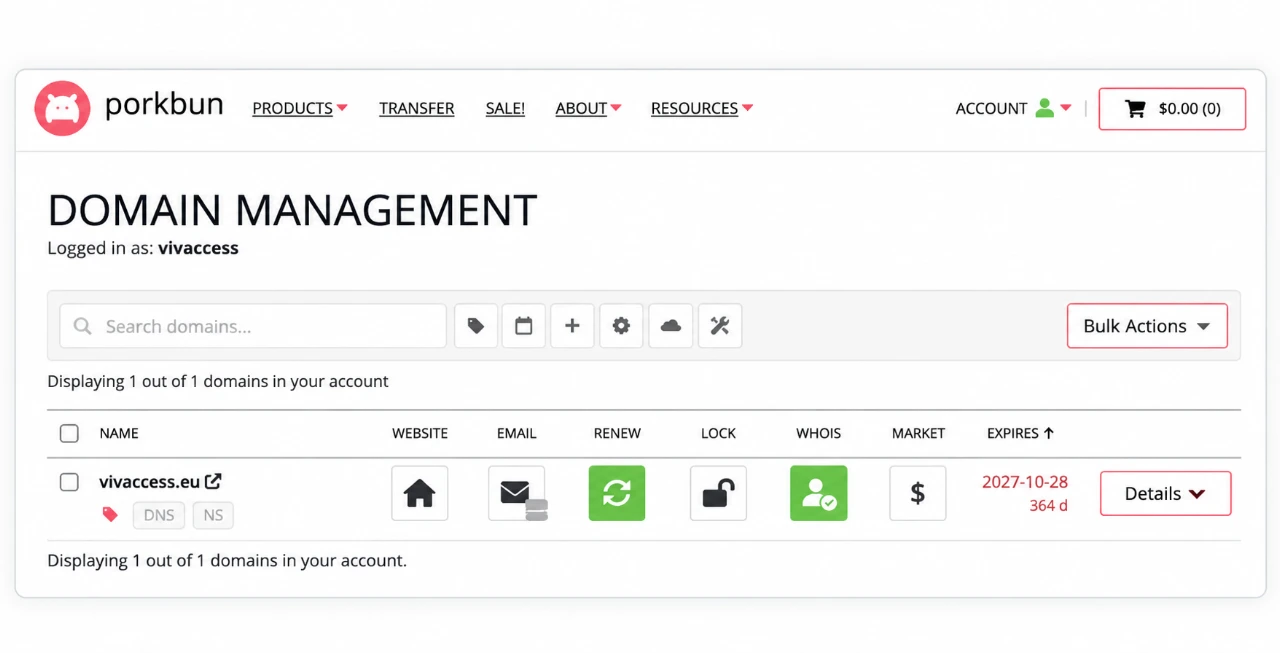Click the MARKET column header
This screenshot has height=653, width=1280.
click(x=918, y=433)
